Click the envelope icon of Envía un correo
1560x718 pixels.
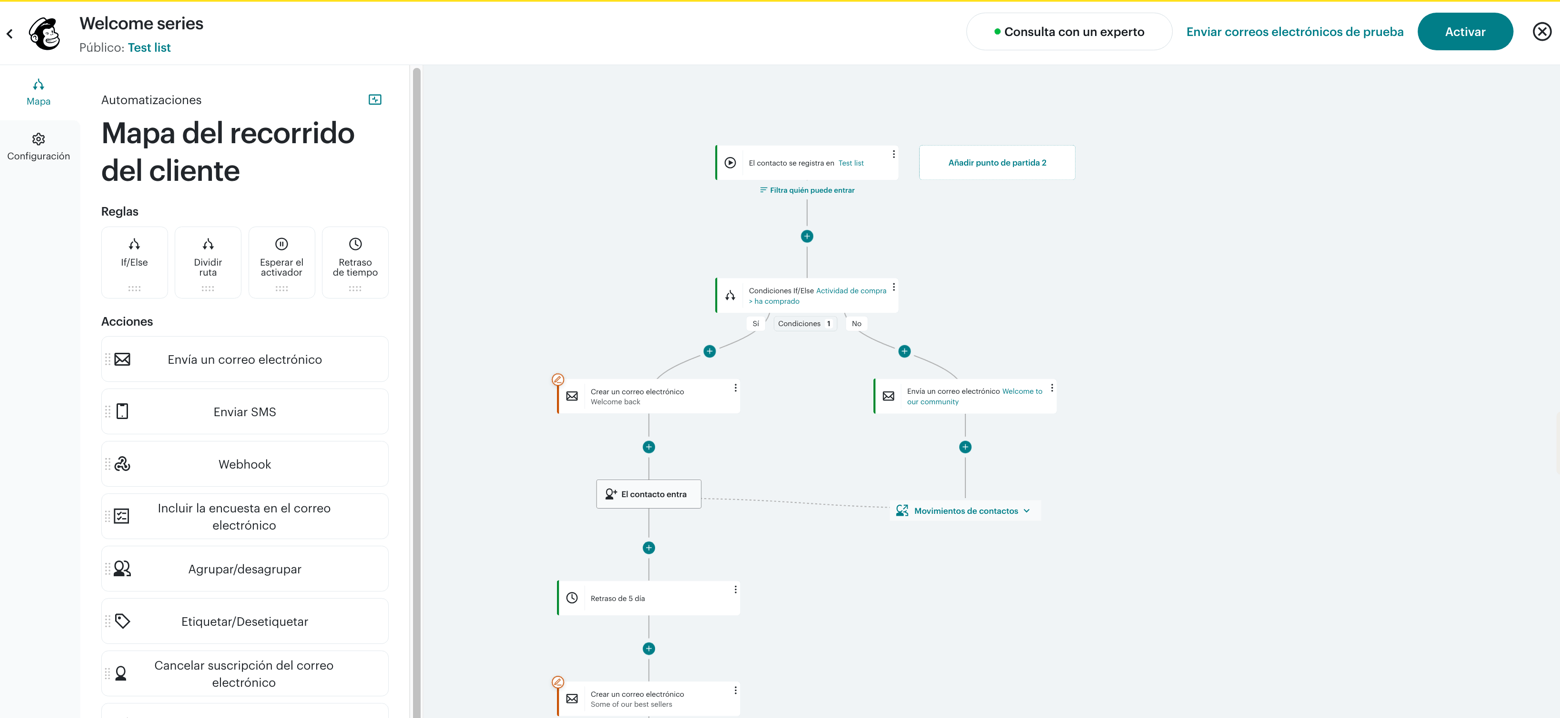122,359
